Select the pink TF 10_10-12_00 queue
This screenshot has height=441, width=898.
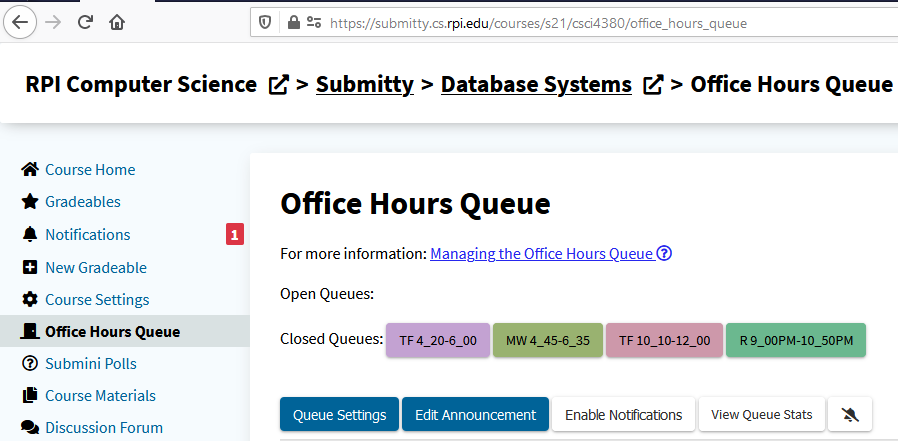[664, 340]
